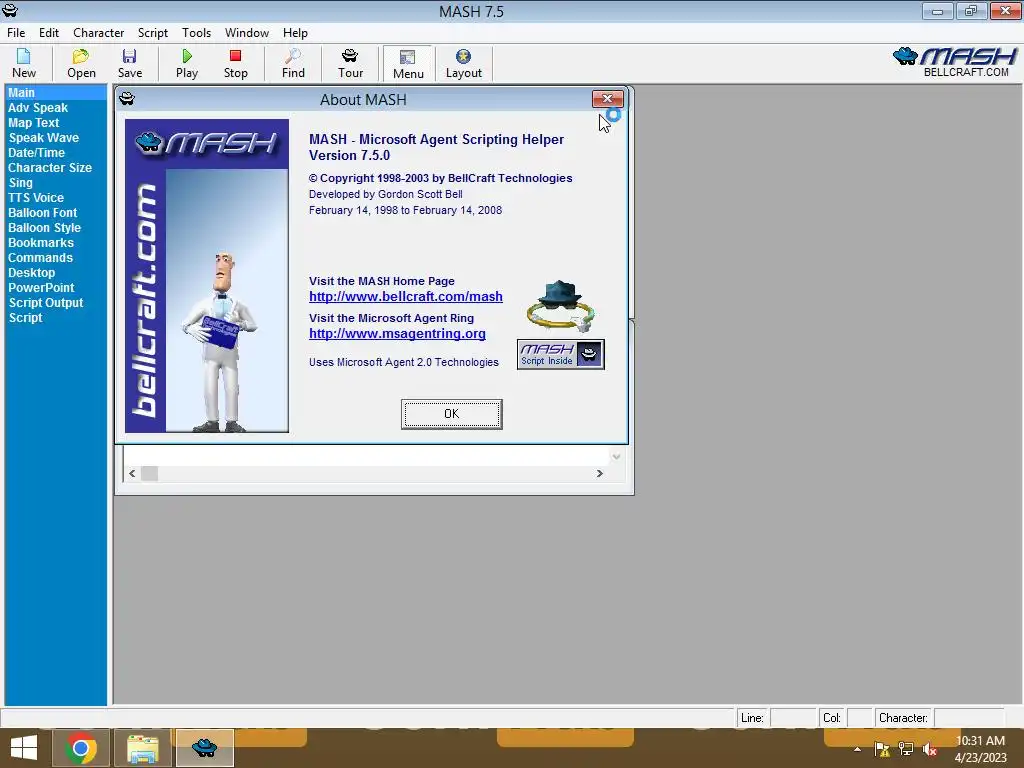Click the Open folder toolbar icon

(81, 63)
